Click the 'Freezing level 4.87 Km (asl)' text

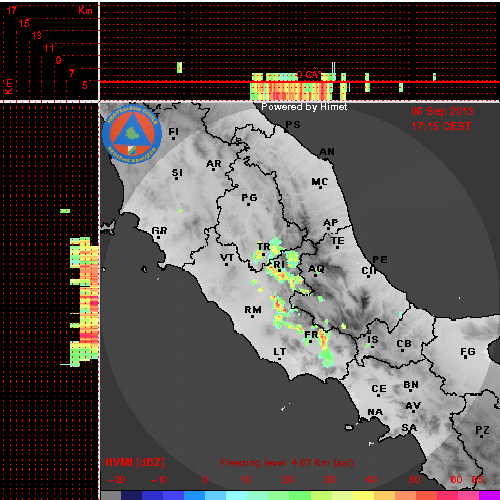pos(287,463)
